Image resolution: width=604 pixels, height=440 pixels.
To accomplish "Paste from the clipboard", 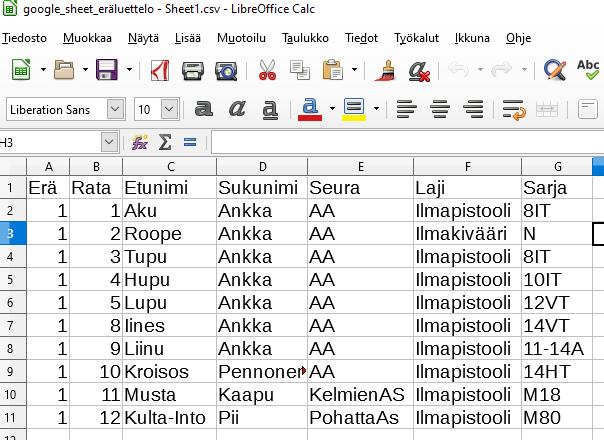I will click(x=333, y=70).
